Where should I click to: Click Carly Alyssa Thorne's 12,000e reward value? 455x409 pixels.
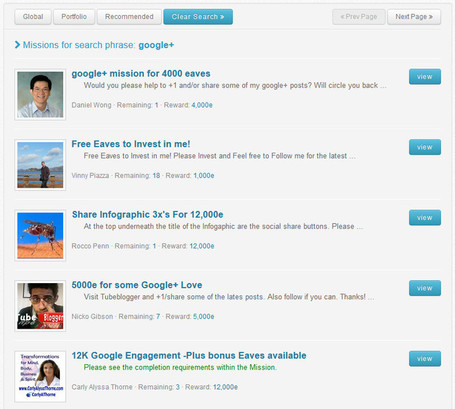click(225, 387)
